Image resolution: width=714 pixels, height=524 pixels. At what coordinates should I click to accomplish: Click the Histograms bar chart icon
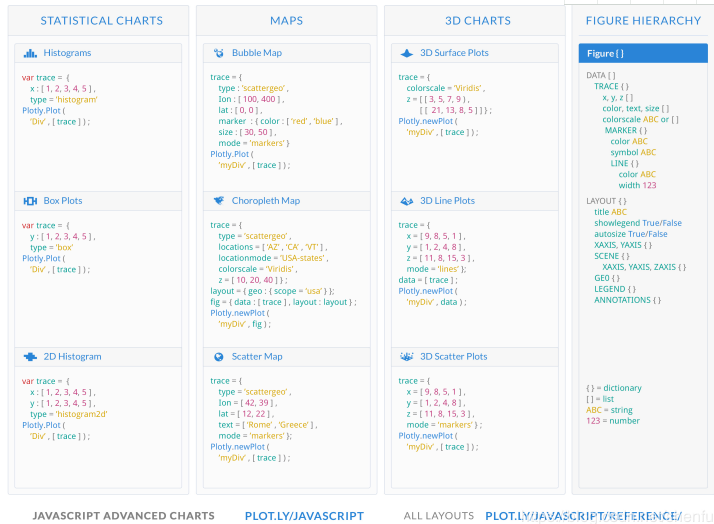(x=30, y=53)
